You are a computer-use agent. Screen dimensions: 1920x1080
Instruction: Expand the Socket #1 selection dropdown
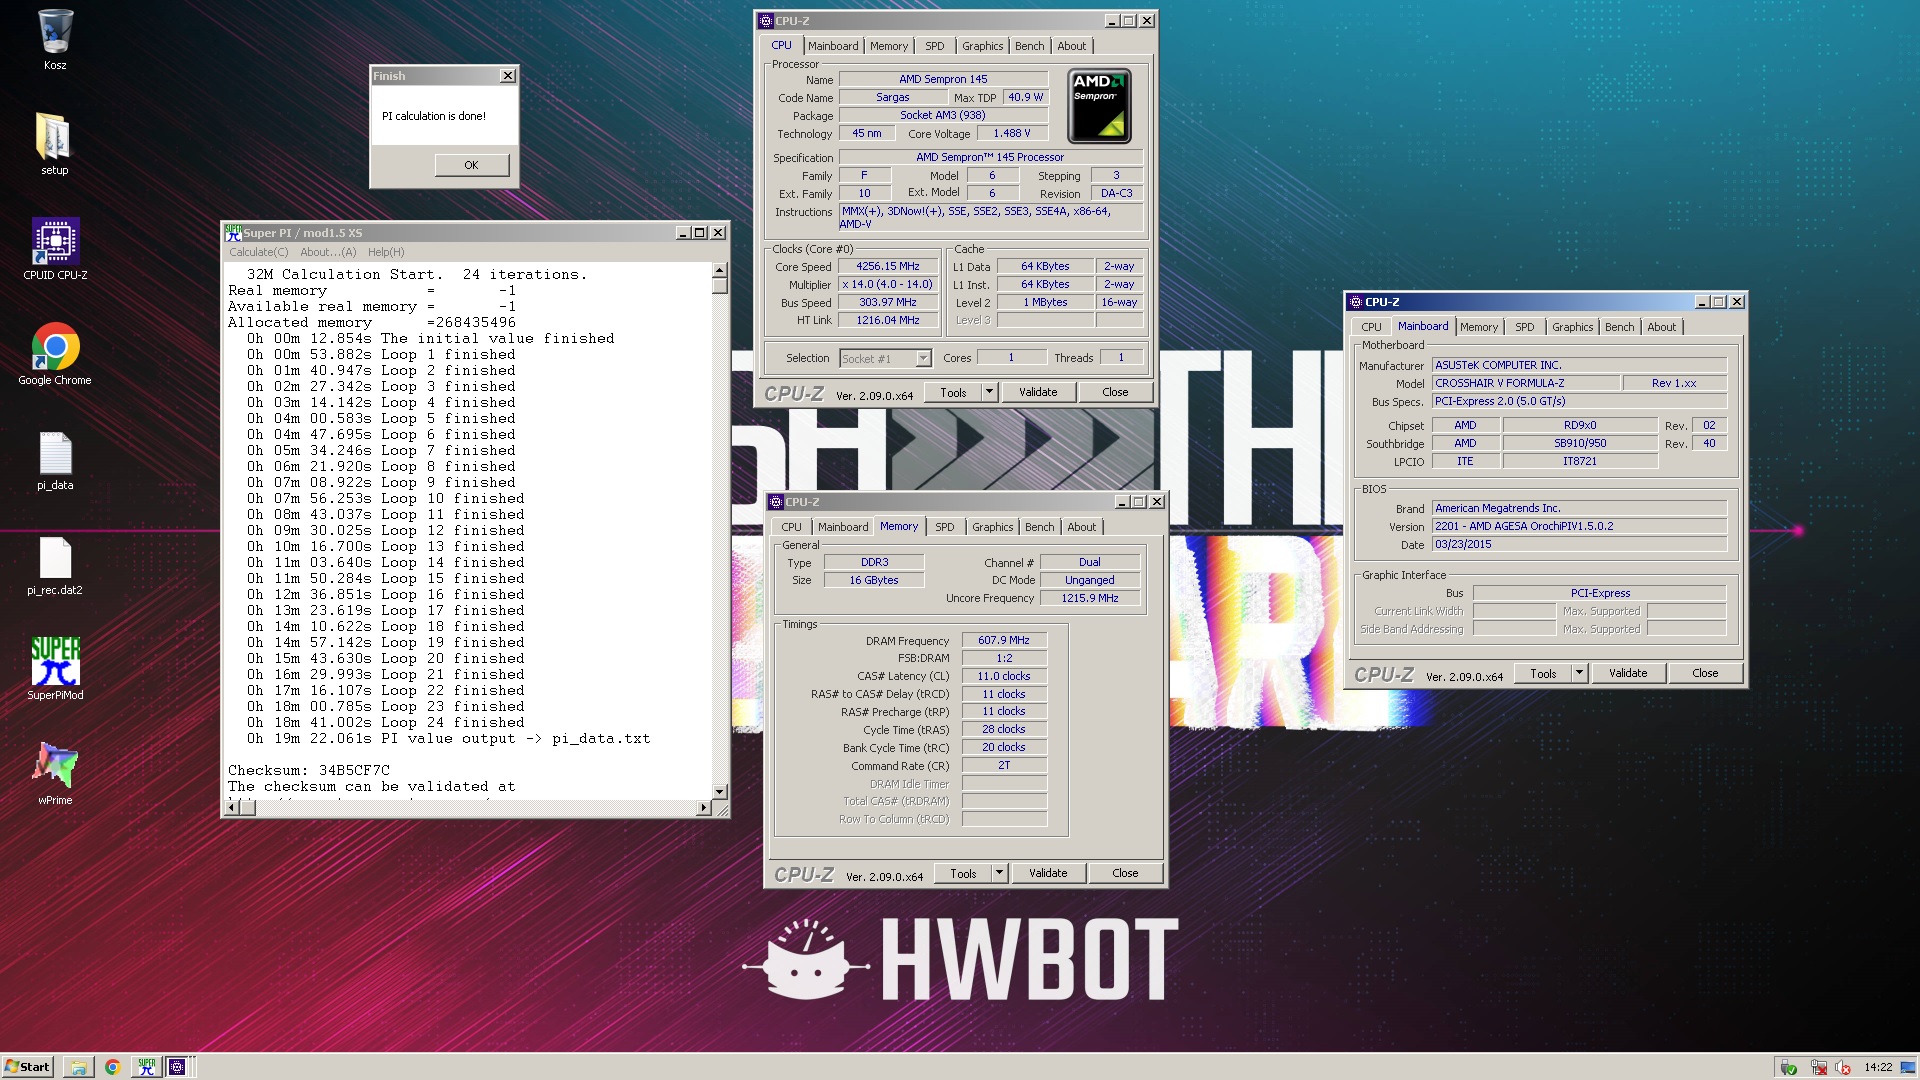click(923, 358)
